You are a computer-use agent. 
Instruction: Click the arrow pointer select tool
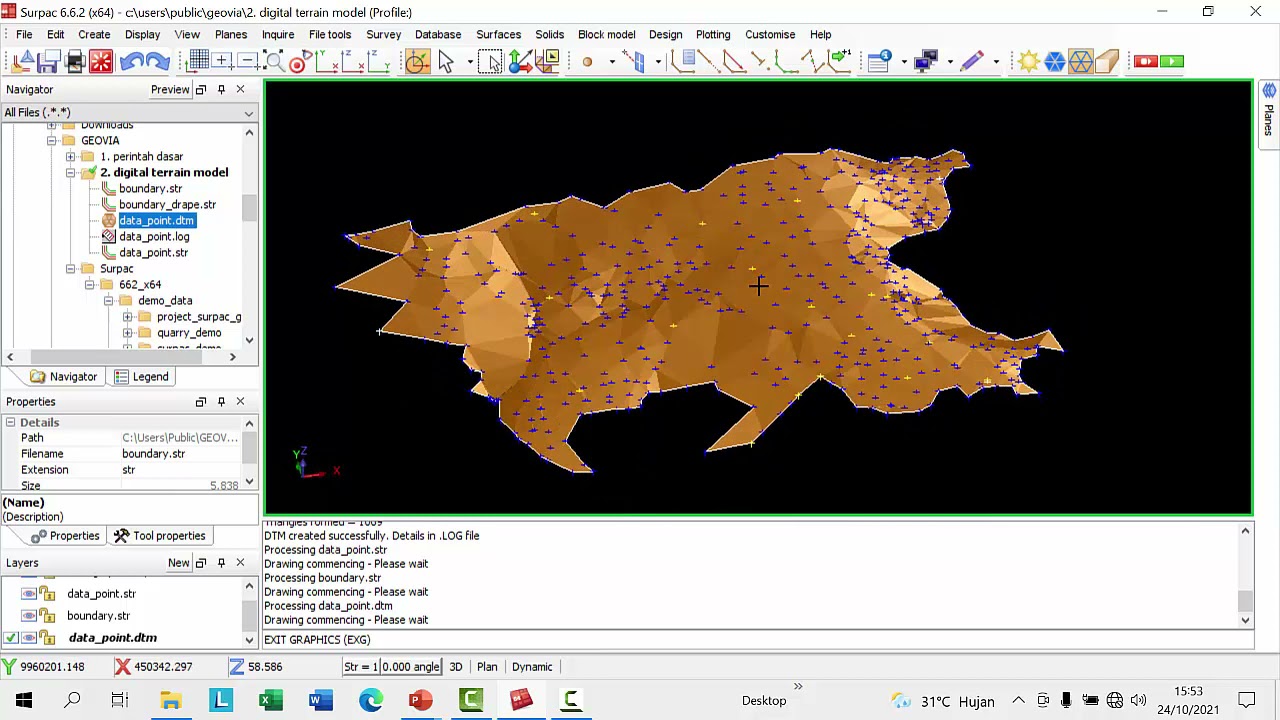click(x=446, y=62)
